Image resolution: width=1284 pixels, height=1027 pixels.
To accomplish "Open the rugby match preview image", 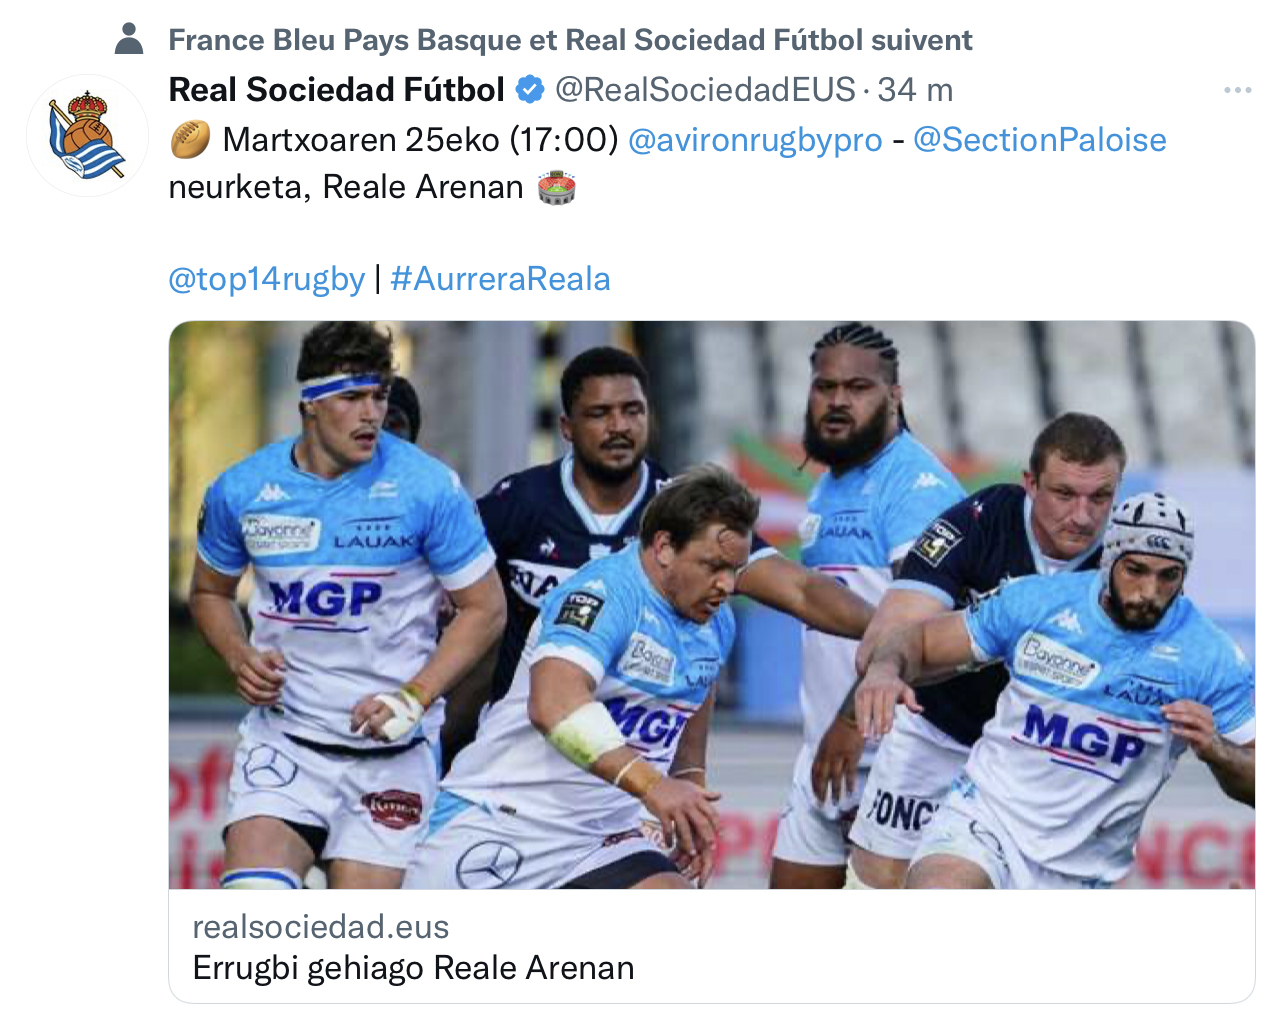I will click(711, 604).
